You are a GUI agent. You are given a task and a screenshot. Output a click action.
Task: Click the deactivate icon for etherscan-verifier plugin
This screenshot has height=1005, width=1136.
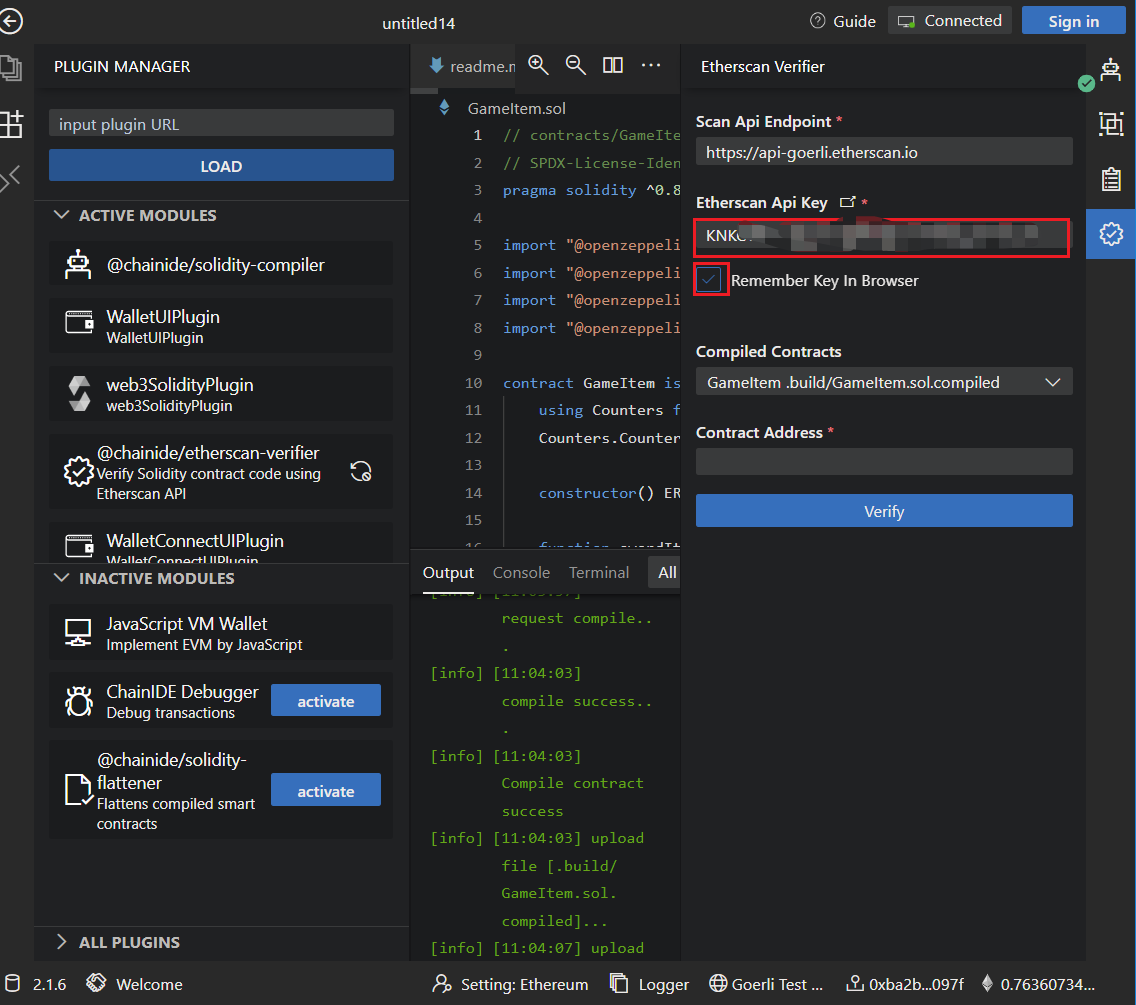coord(361,471)
